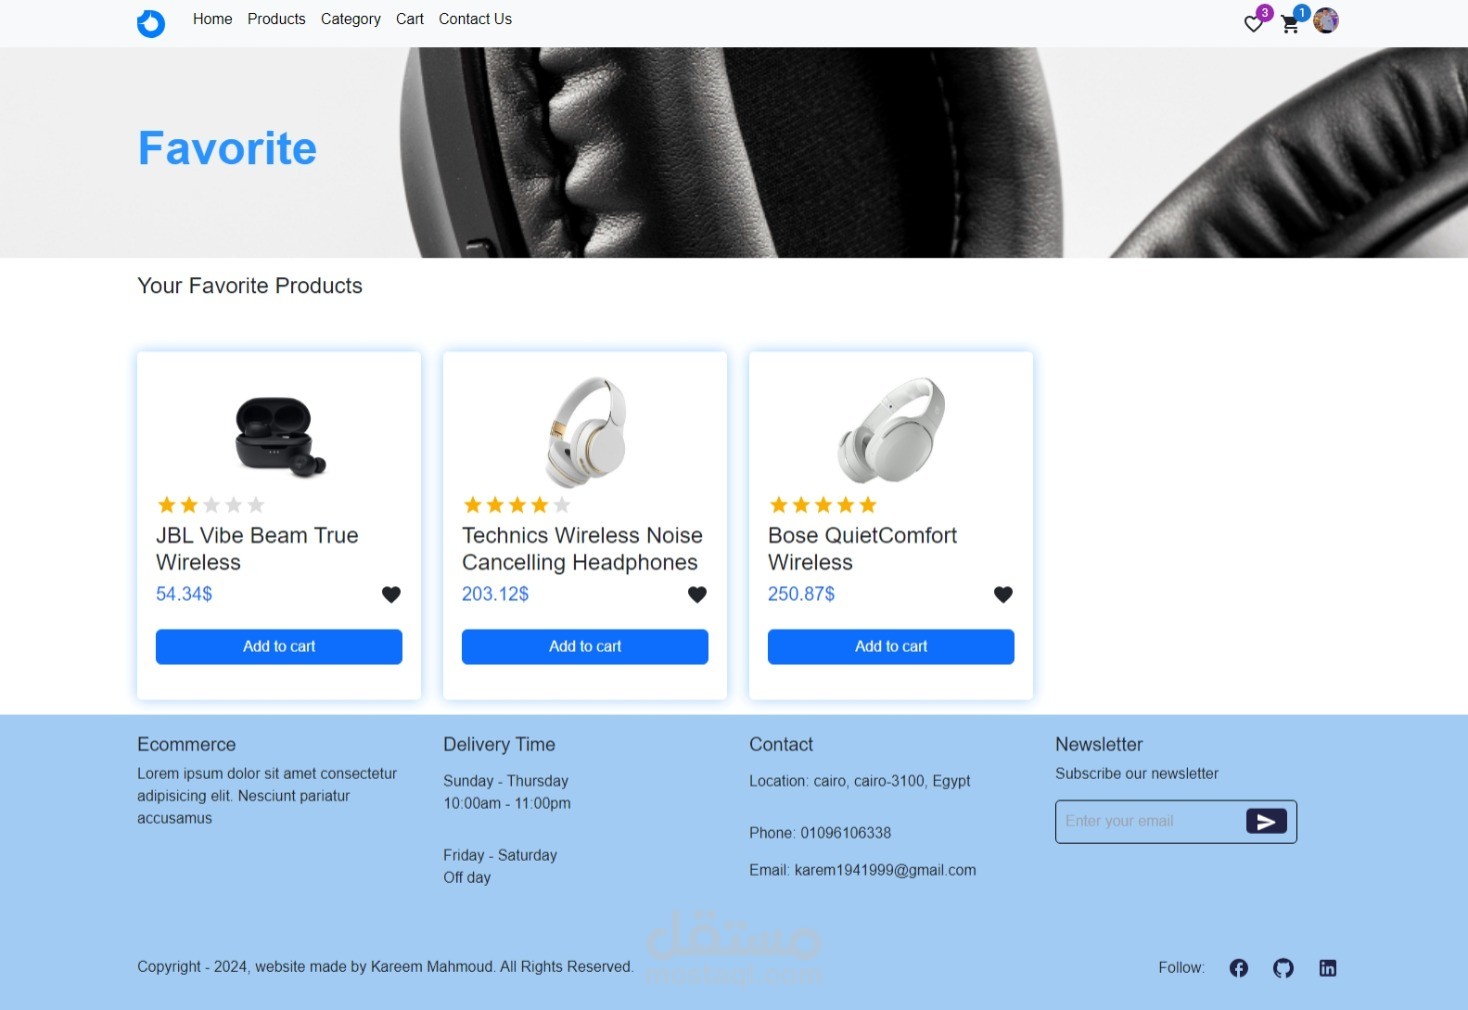Image resolution: width=1468 pixels, height=1010 pixels.
Task: Click the Technics headphones product image
Action: tap(586, 431)
